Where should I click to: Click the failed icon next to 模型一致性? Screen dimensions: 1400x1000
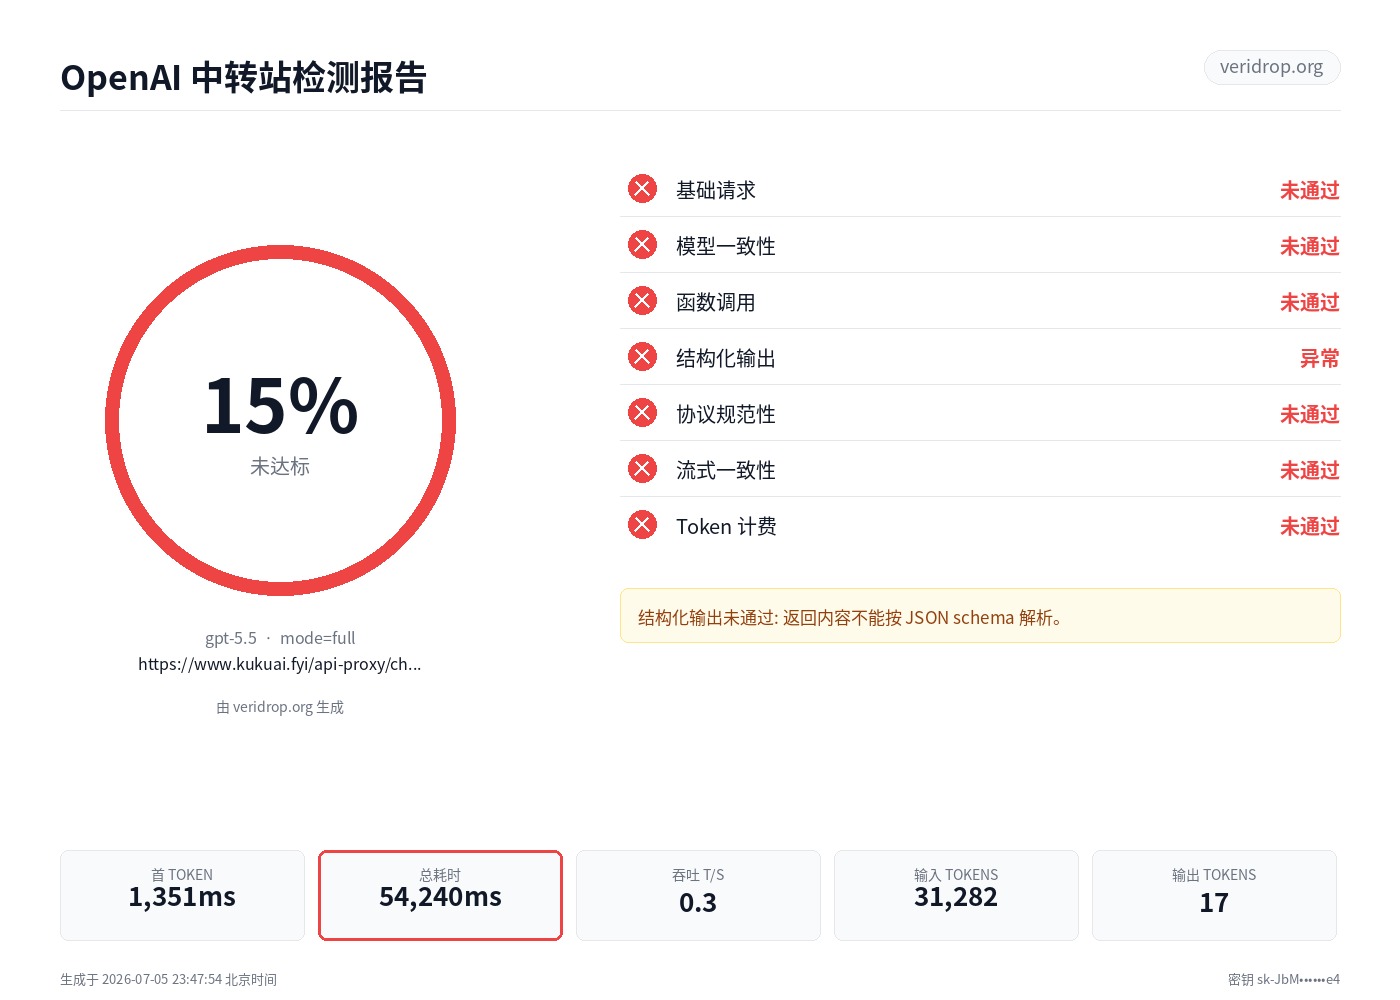[x=642, y=245]
